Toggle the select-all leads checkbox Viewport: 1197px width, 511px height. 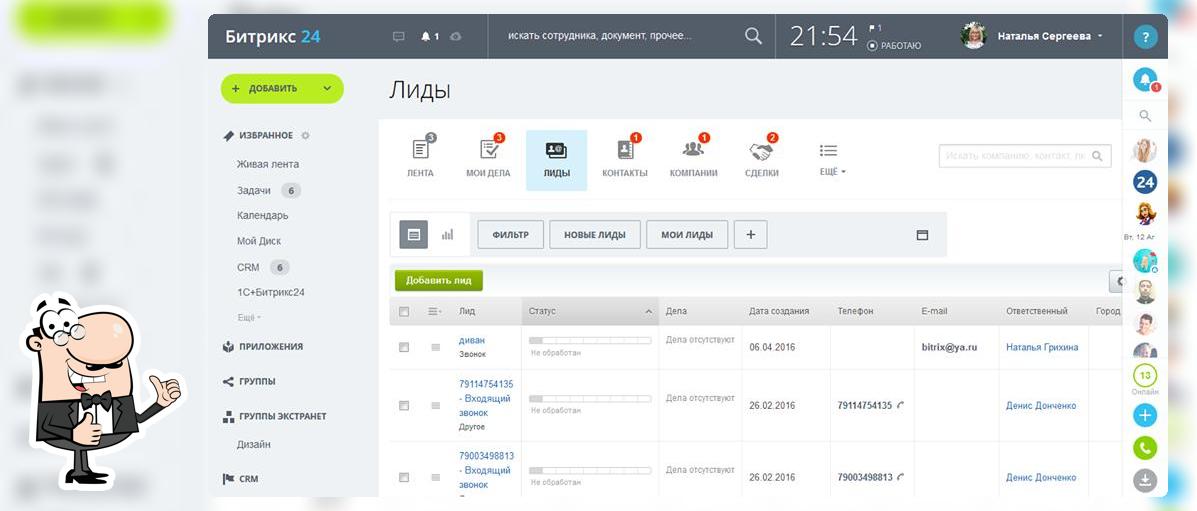[x=404, y=312]
